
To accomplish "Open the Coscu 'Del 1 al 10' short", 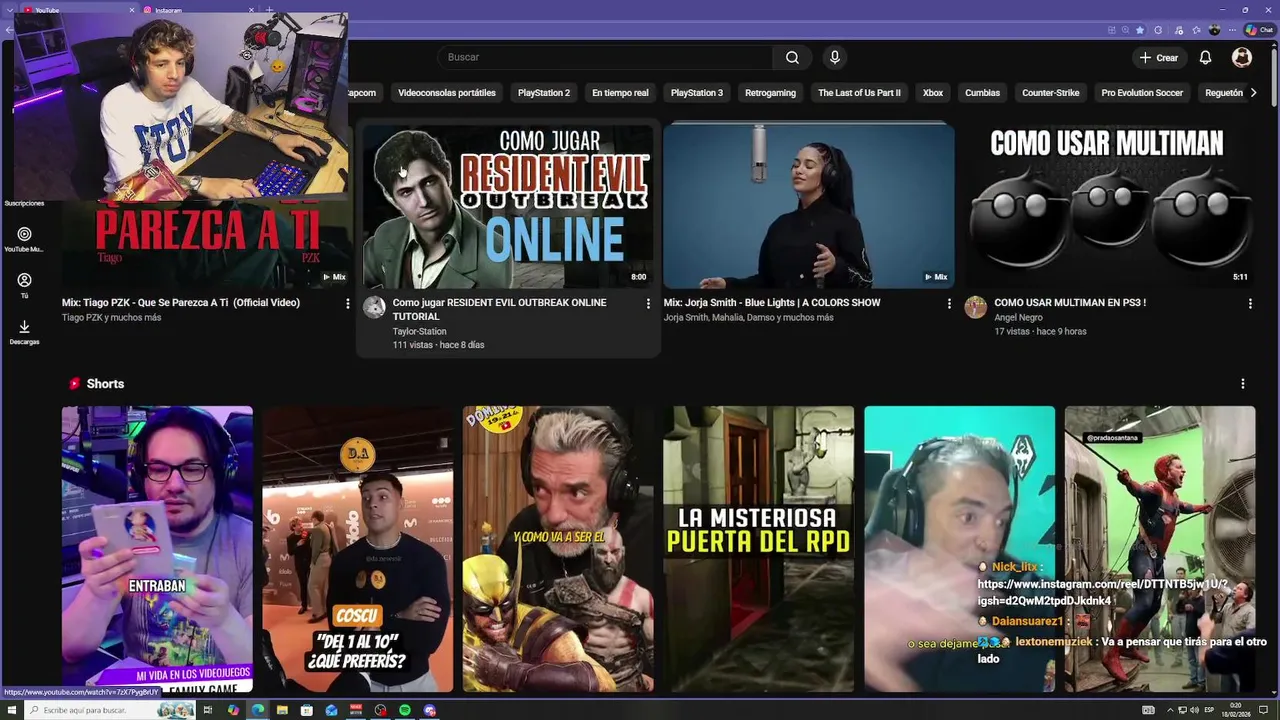I will pyautogui.click(x=358, y=549).
